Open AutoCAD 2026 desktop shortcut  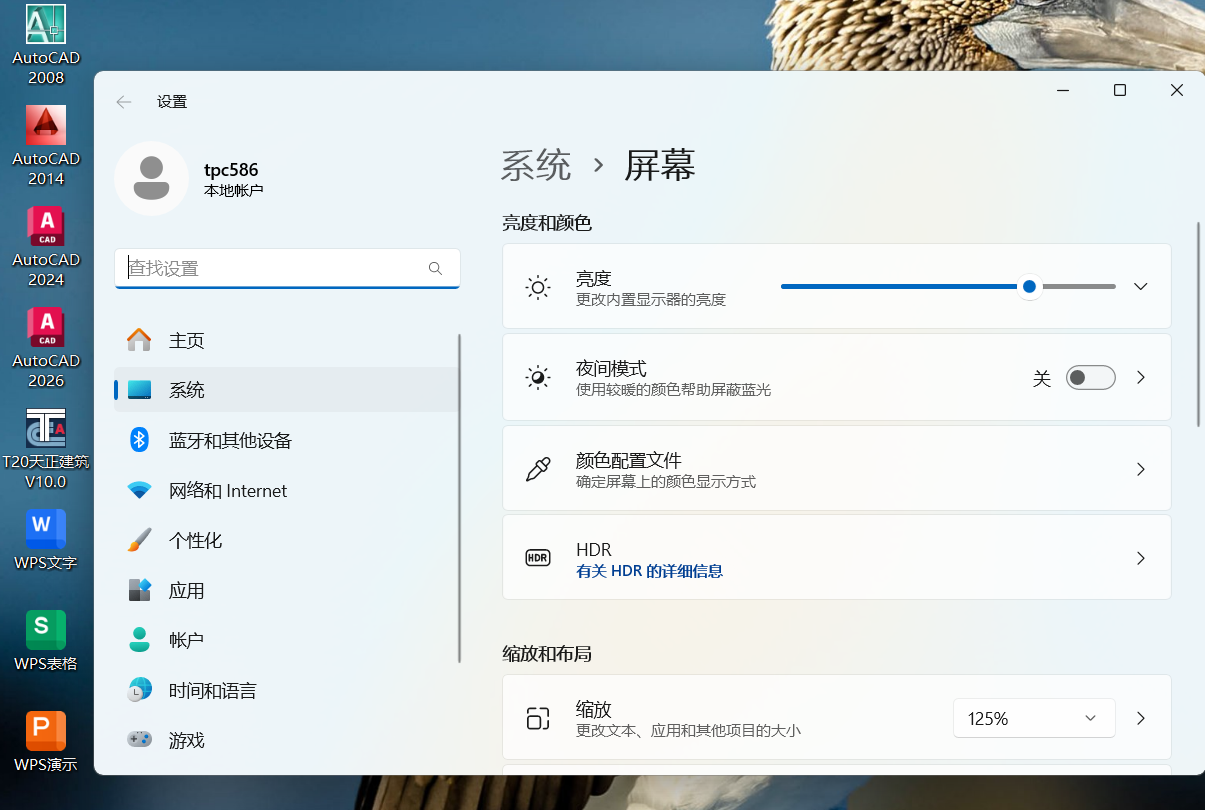coord(46,348)
